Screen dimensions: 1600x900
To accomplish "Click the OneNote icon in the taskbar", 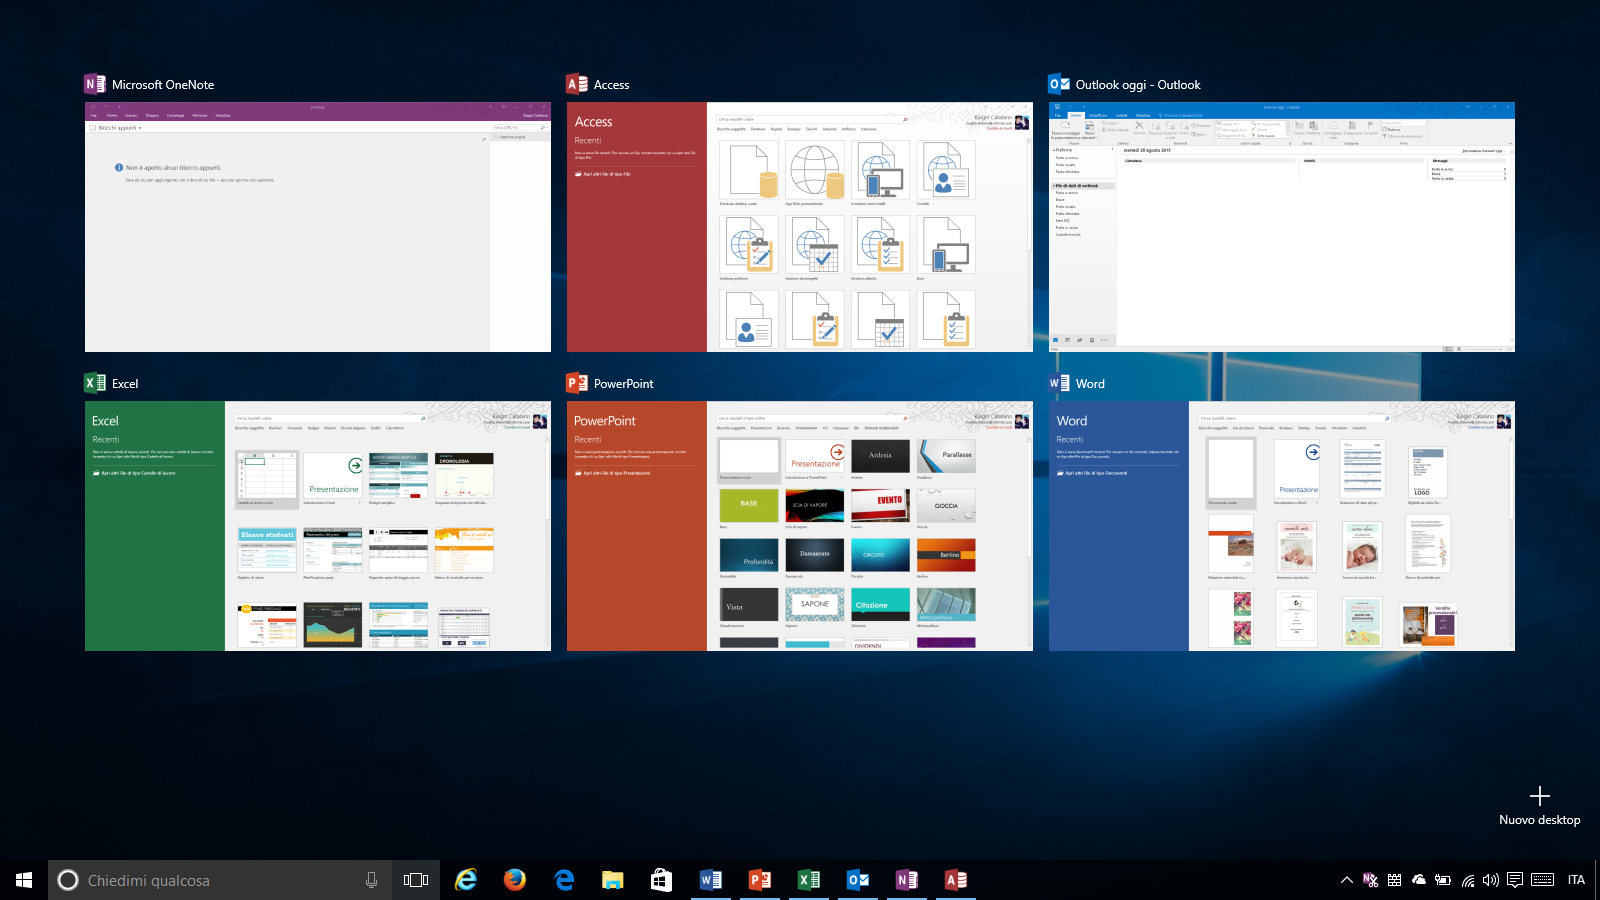I will coord(907,880).
